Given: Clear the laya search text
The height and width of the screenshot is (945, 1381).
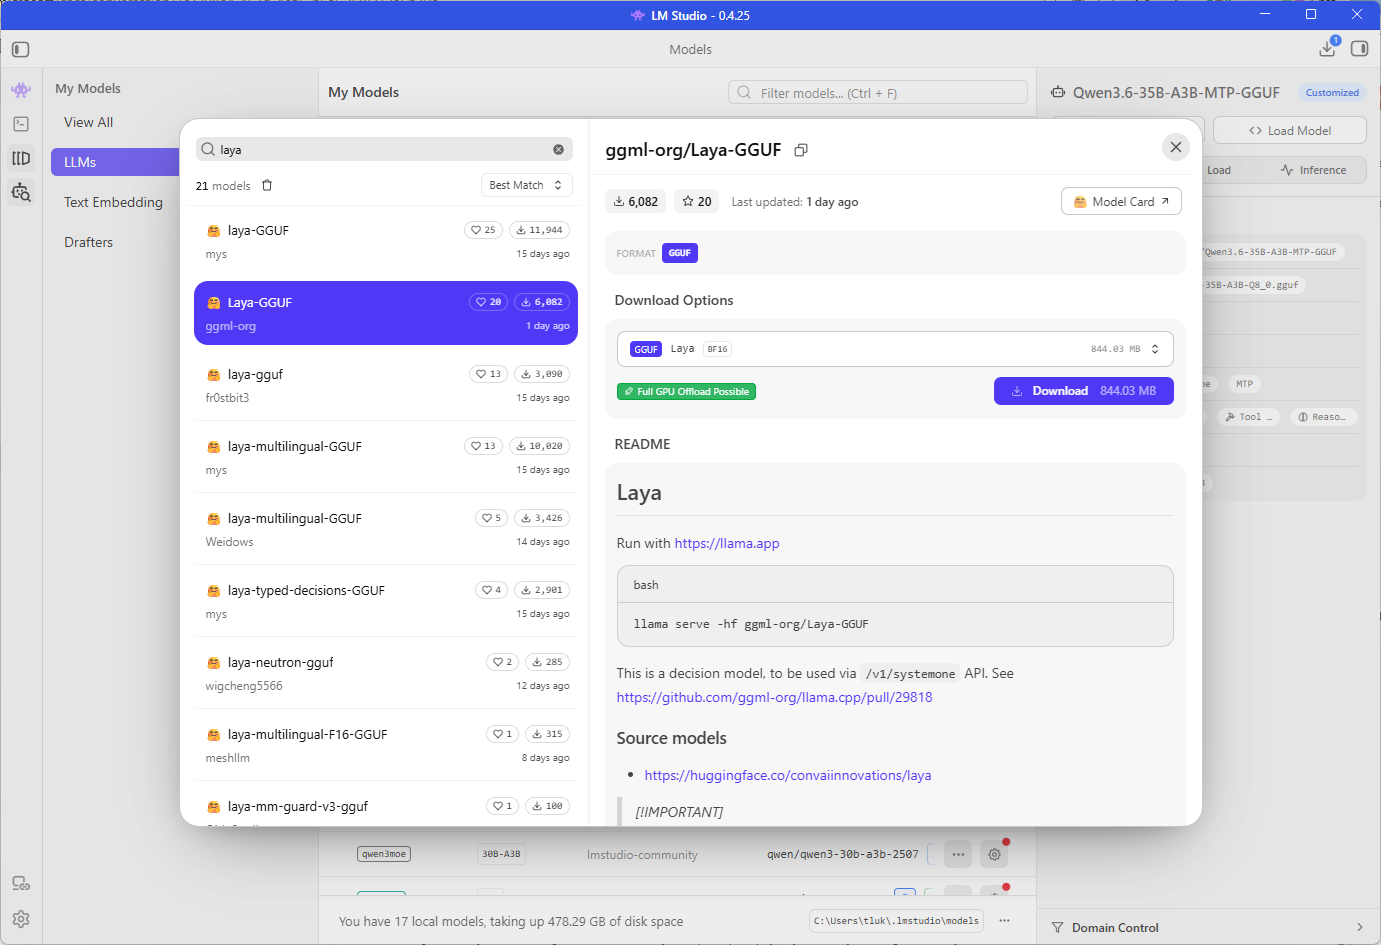Looking at the screenshot, I should 558,149.
